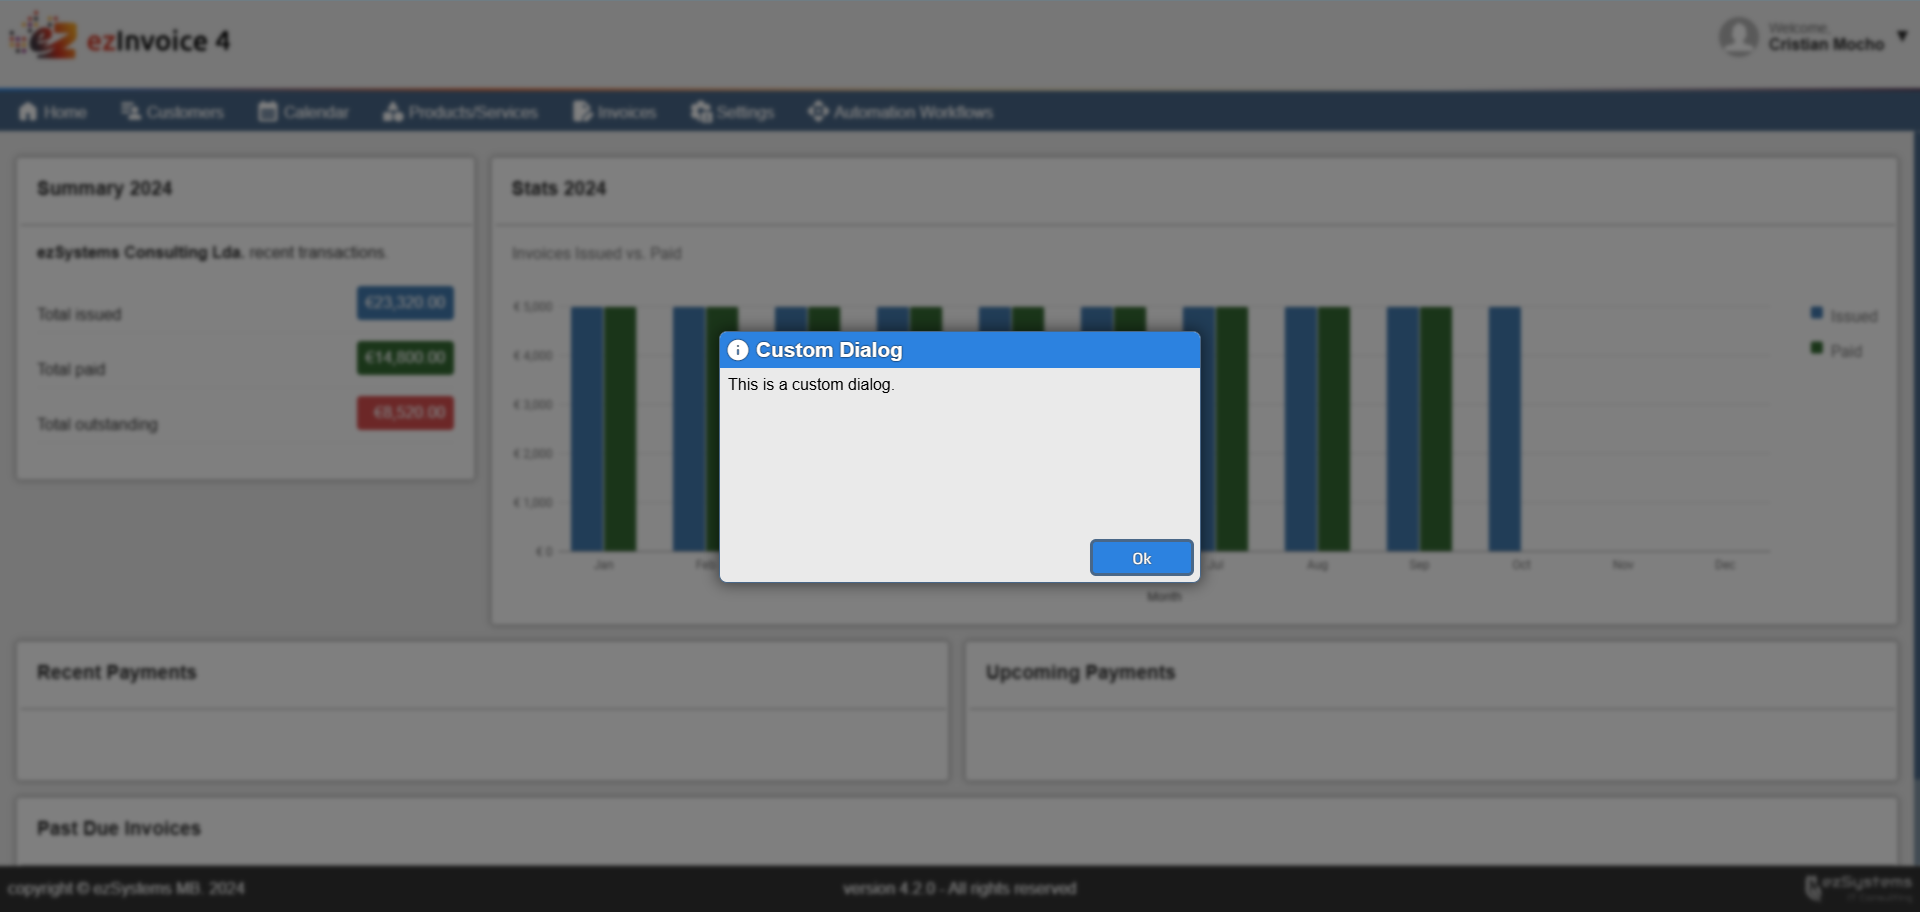Click the Calendar icon in navigation
This screenshot has height=912, width=1920.
pyautogui.click(x=268, y=112)
